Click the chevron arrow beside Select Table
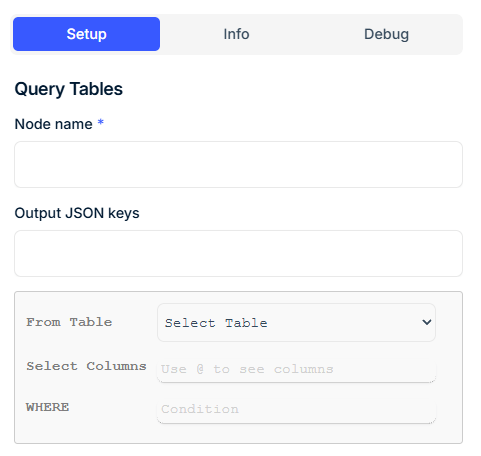 (x=427, y=322)
